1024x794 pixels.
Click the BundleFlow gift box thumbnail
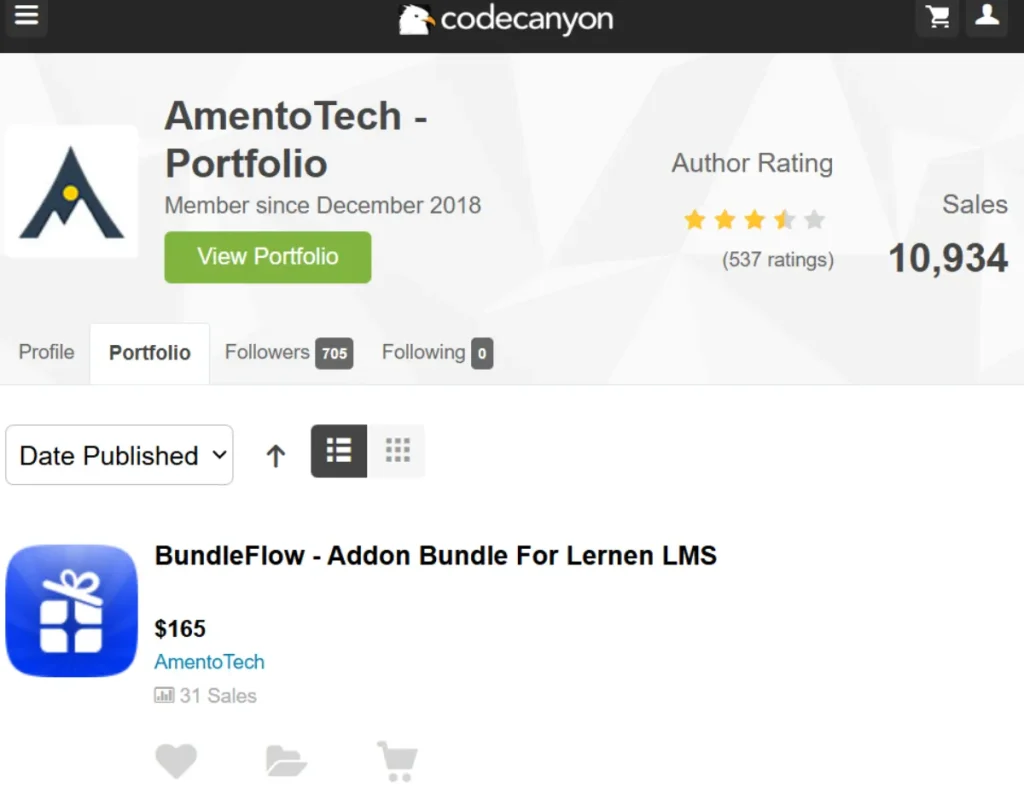[72, 611]
